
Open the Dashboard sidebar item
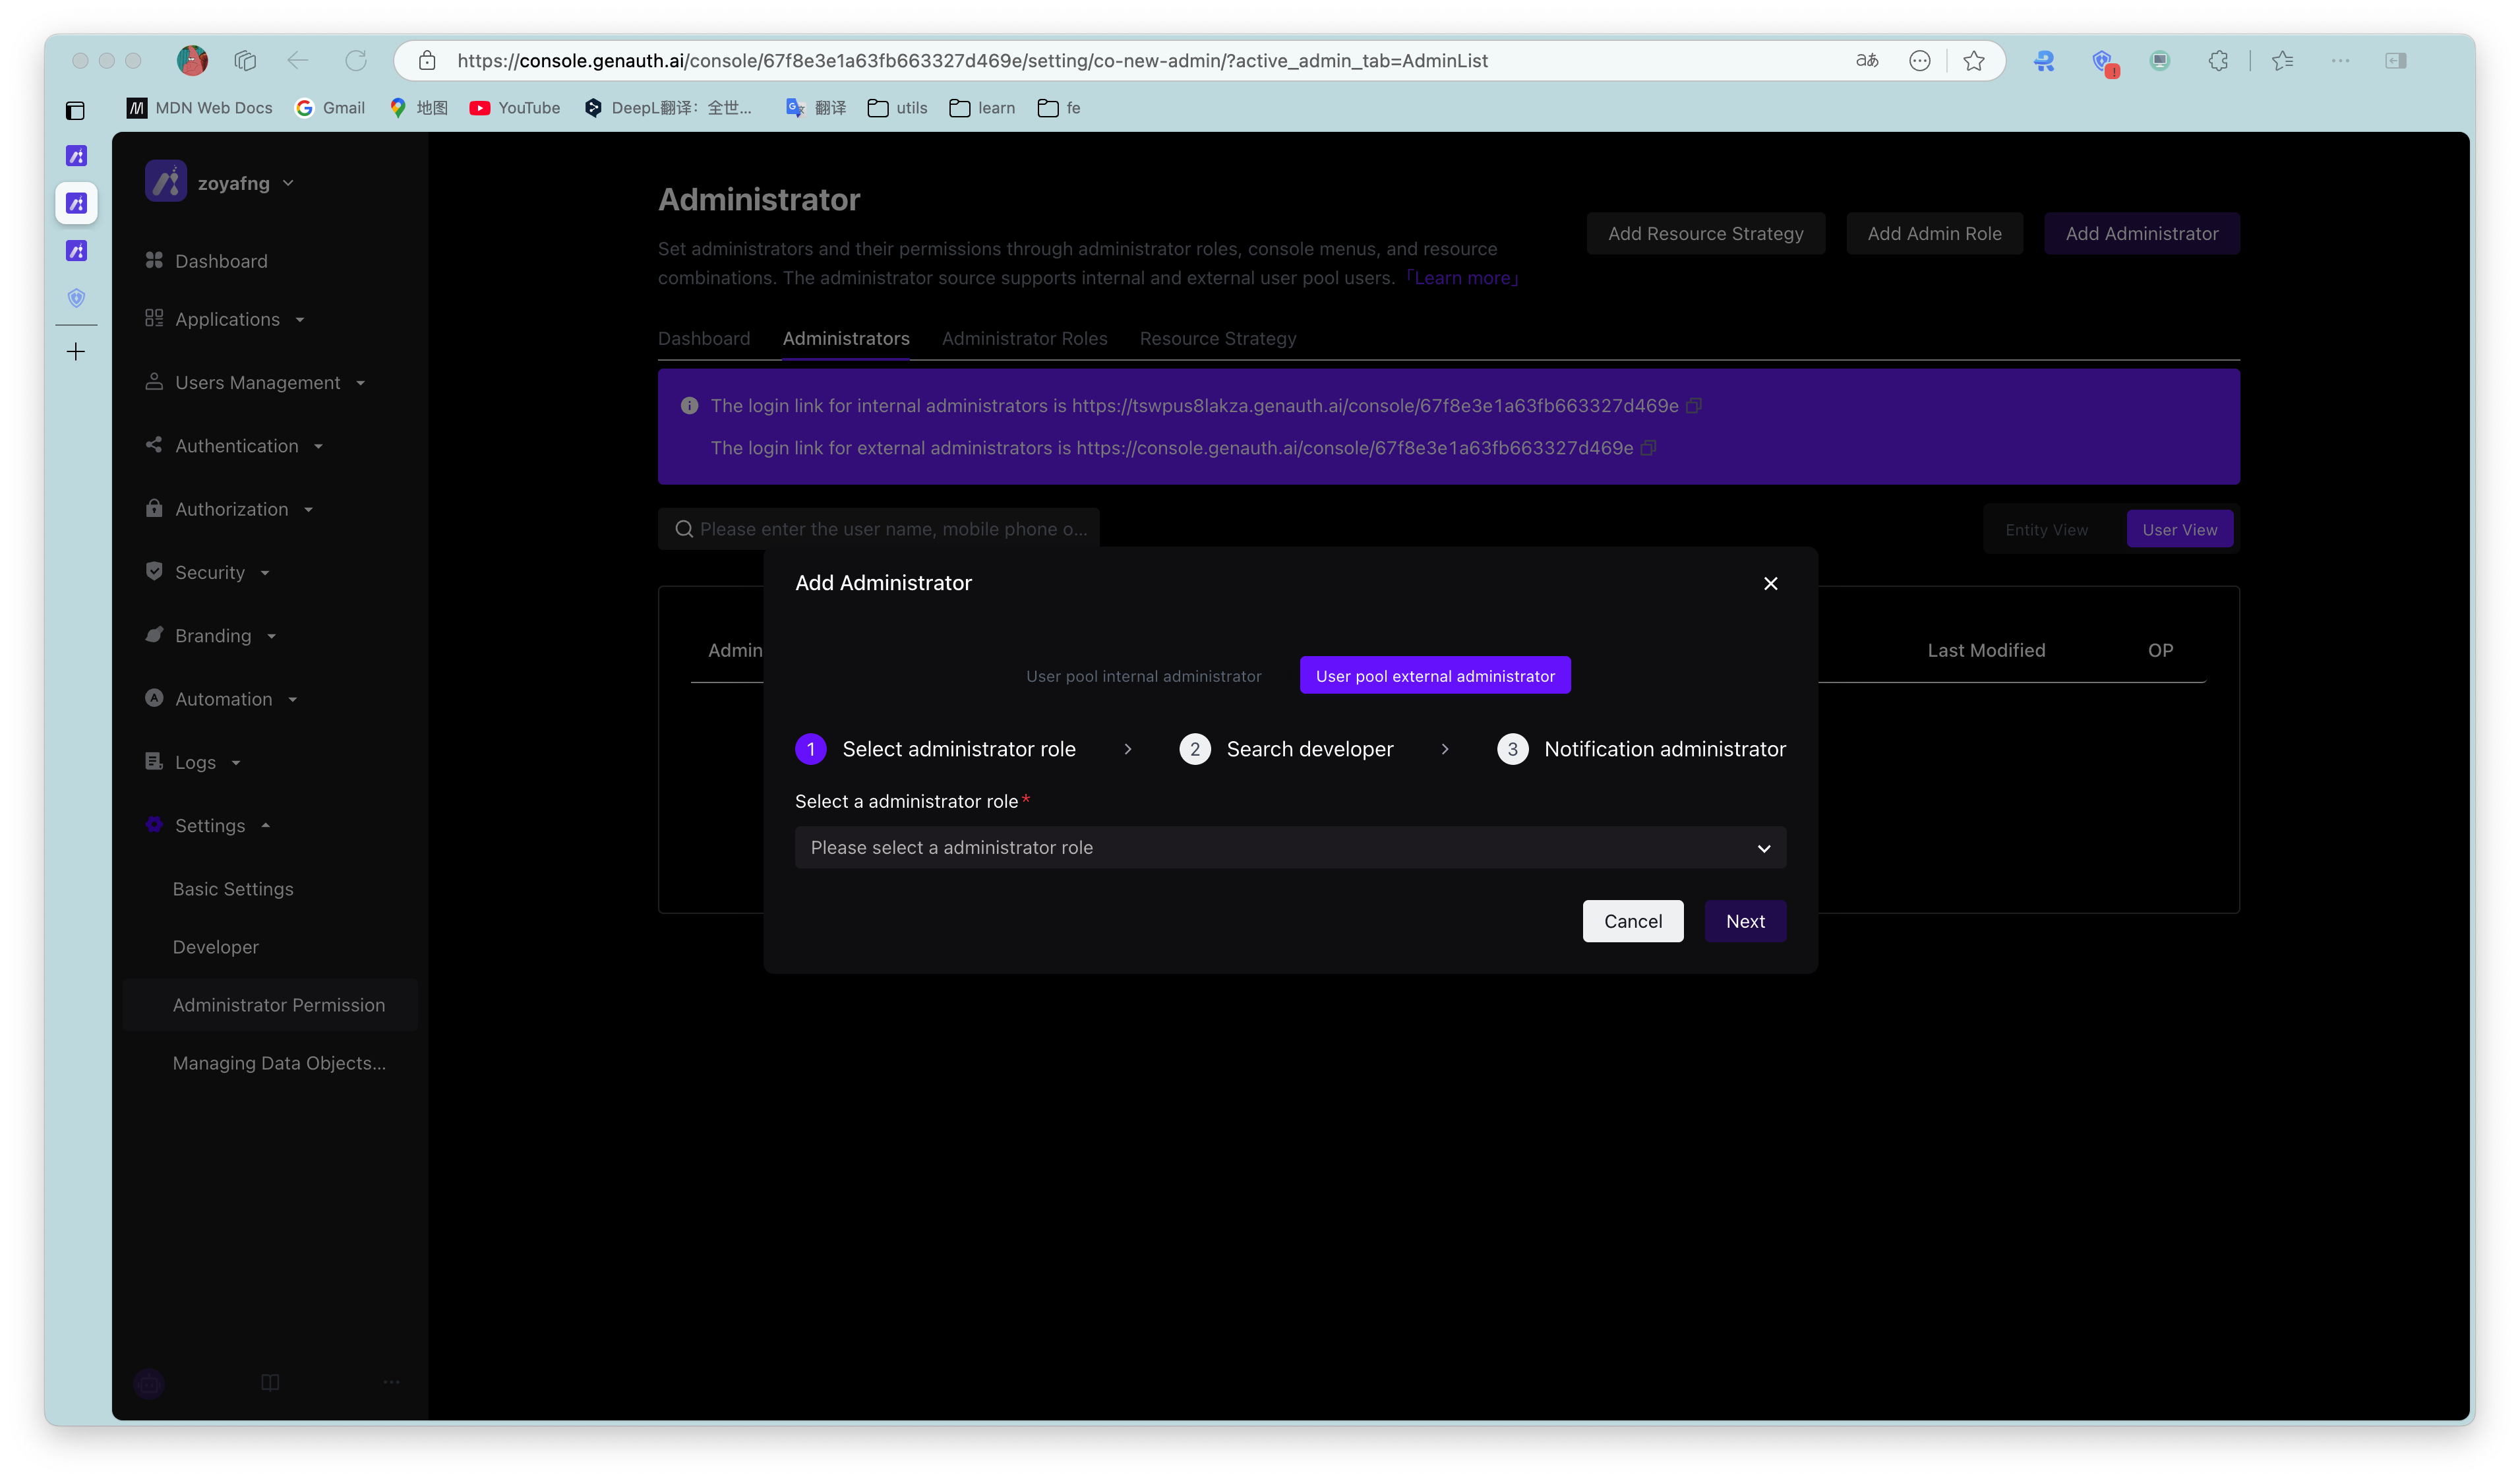click(x=220, y=261)
